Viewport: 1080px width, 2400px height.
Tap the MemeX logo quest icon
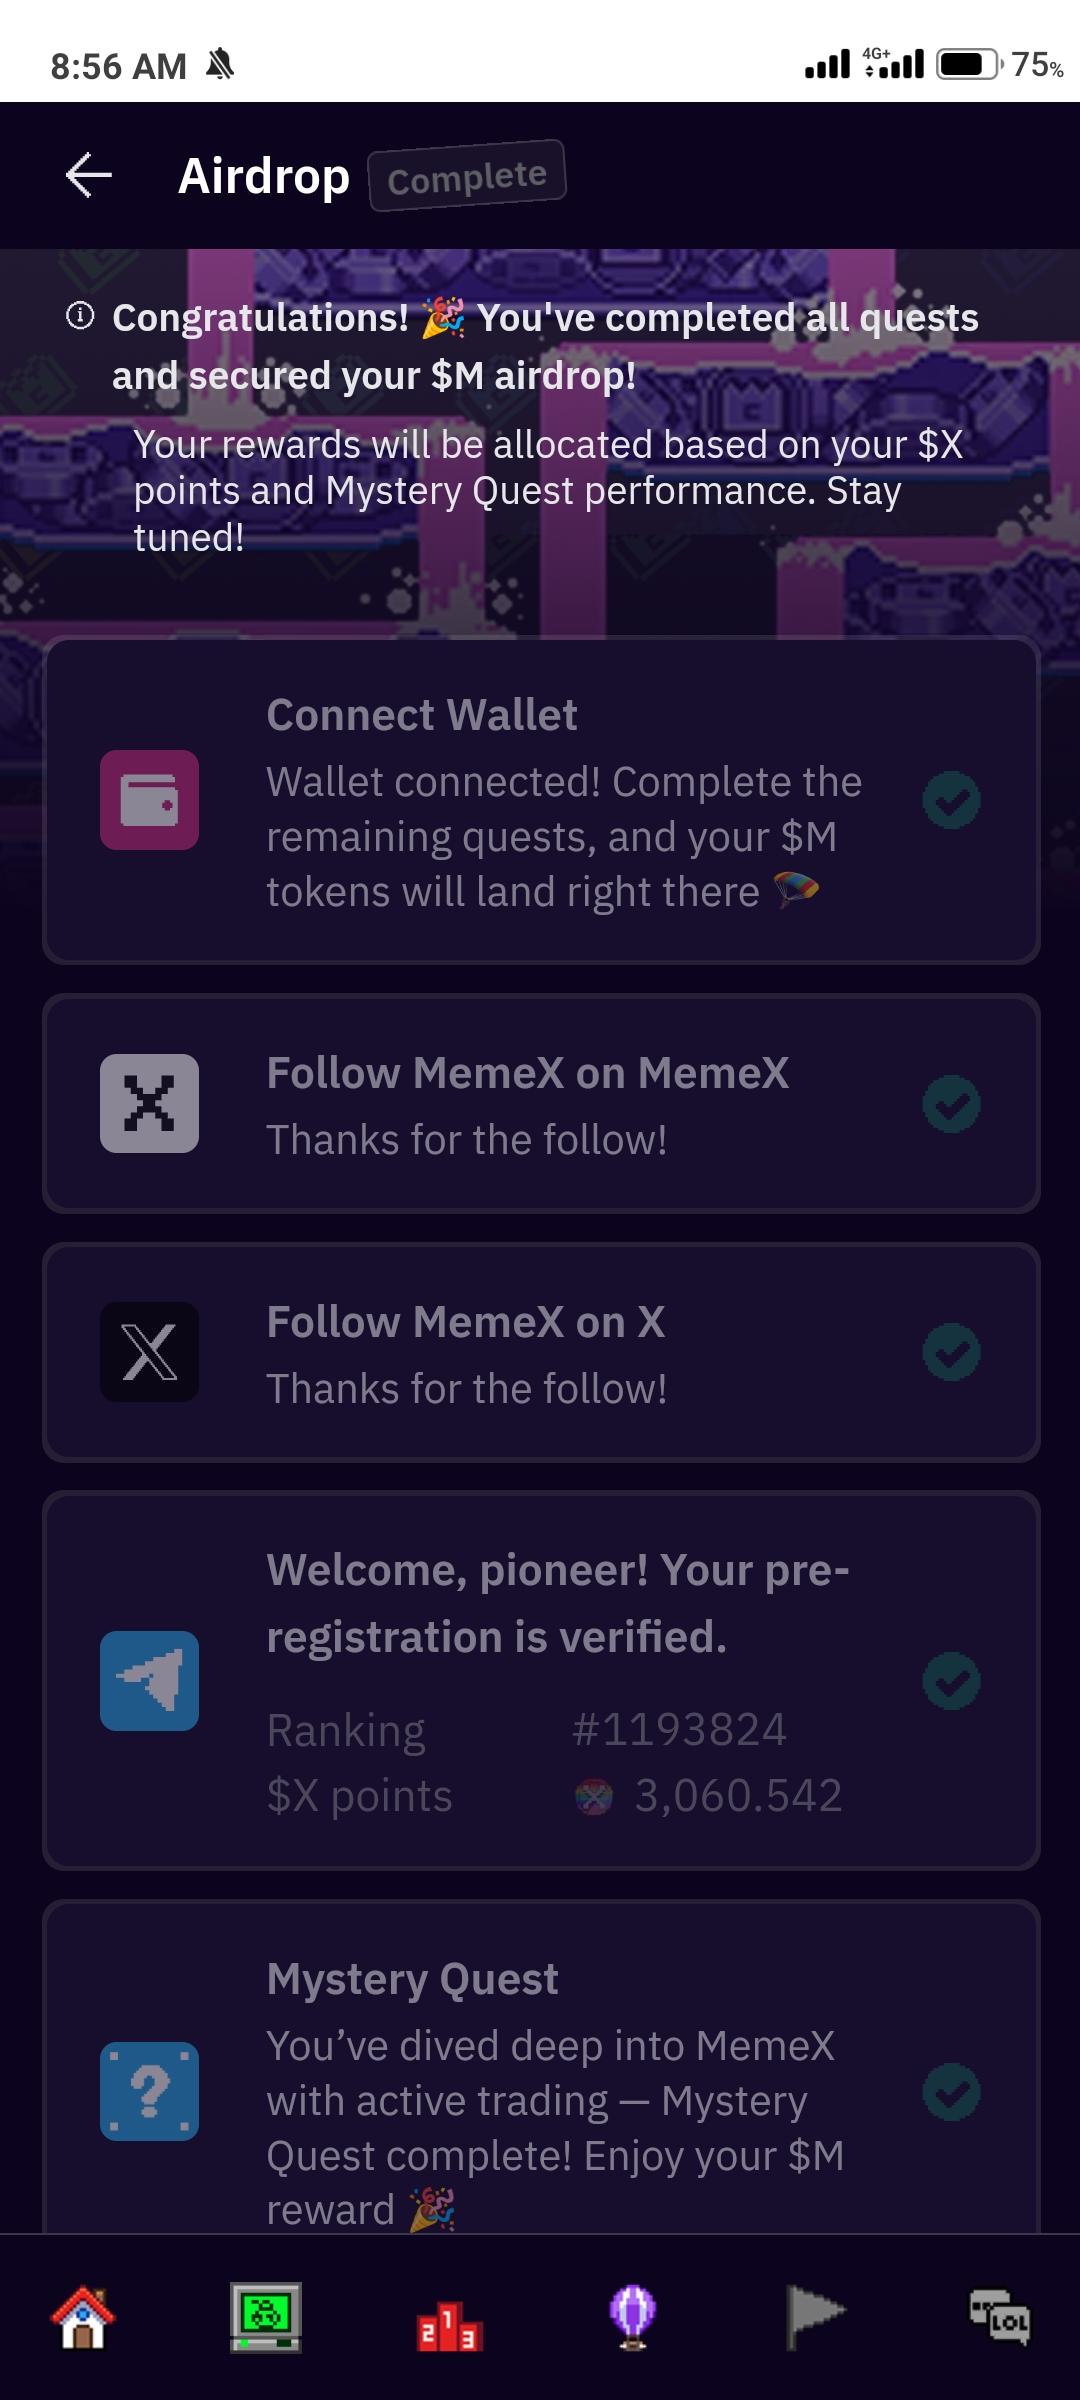150,1103
